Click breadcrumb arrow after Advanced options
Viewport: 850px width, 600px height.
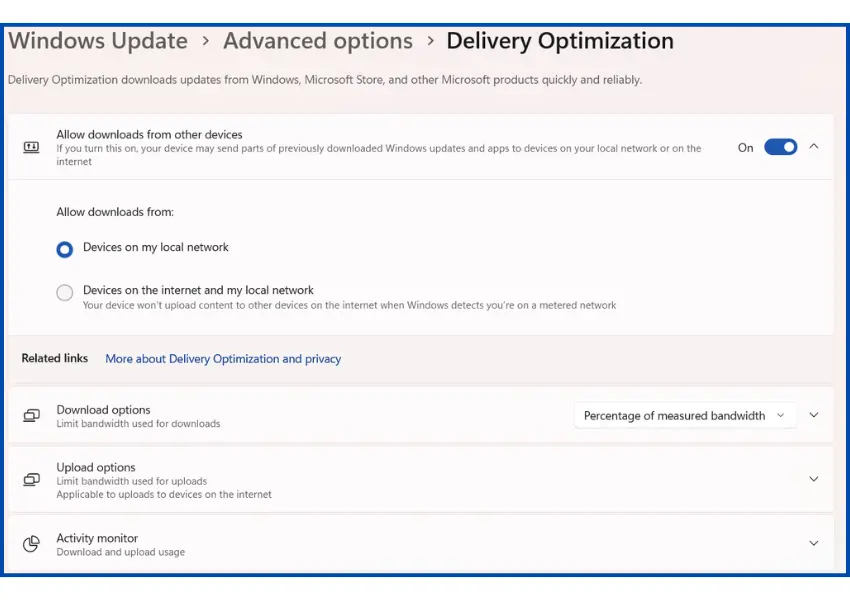coord(430,42)
